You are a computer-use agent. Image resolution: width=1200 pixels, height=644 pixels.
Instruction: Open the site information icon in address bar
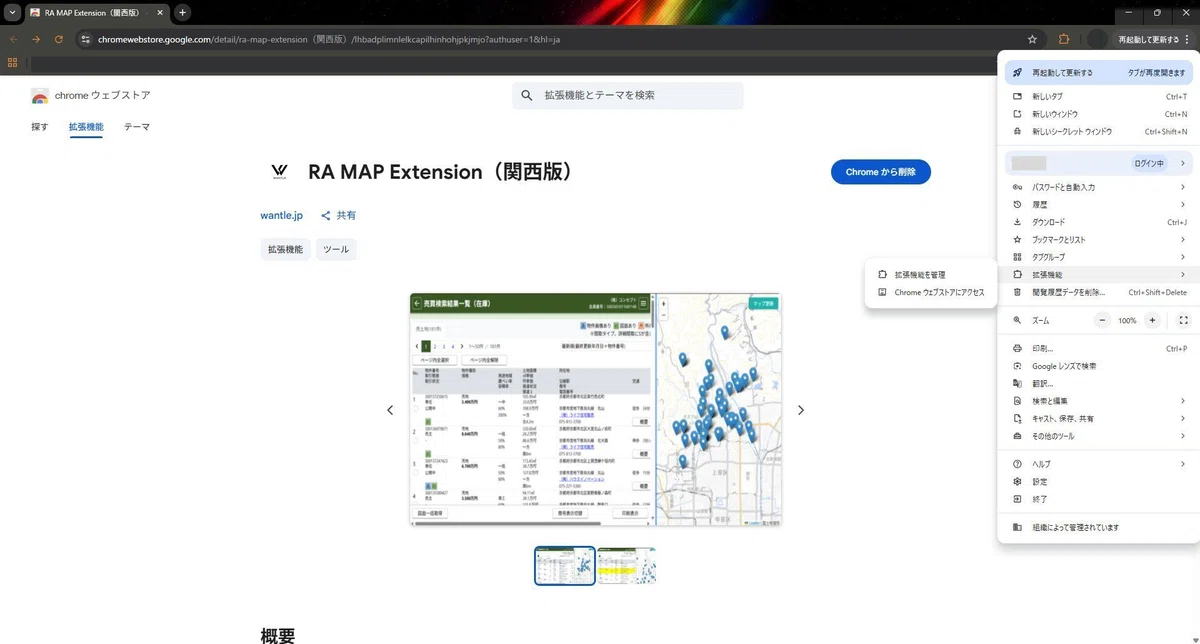[x=86, y=39]
